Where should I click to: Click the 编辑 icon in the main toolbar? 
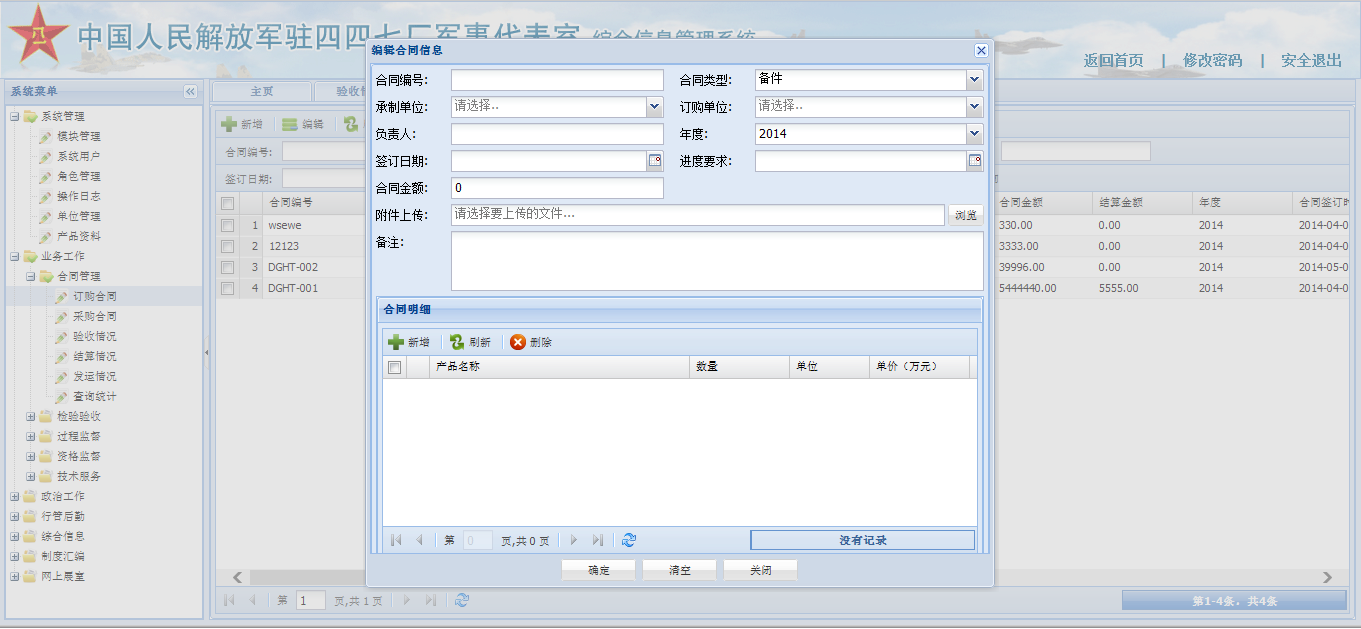(290, 124)
